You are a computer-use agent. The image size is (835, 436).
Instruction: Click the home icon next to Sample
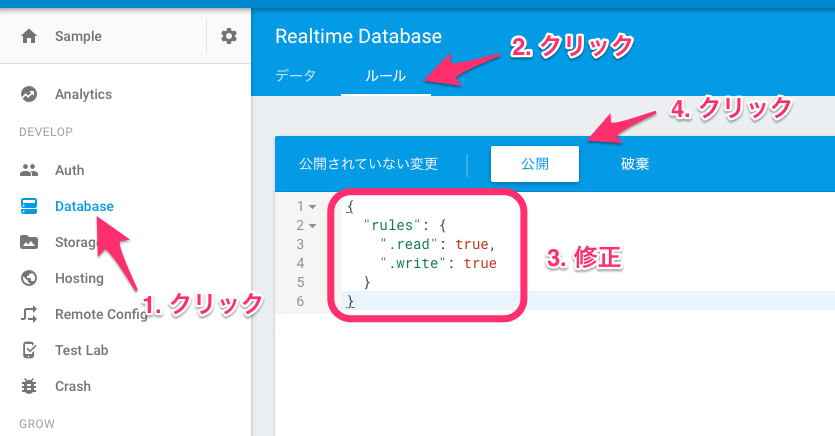point(29,36)
